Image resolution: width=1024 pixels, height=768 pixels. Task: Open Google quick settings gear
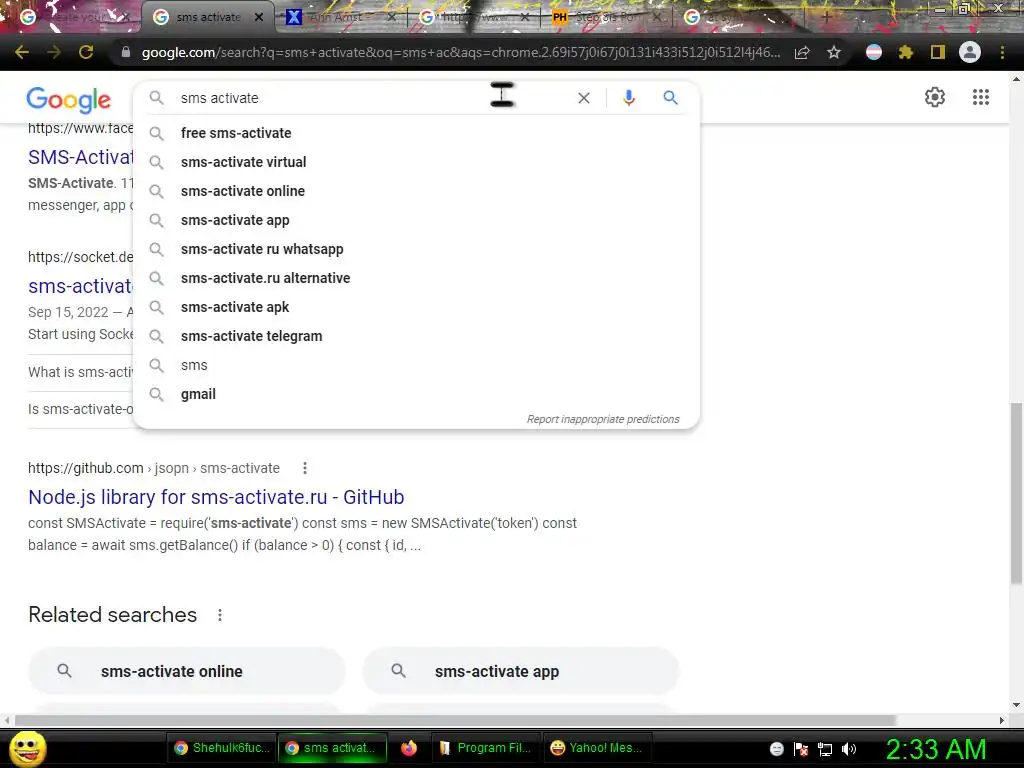coord(935,97)
